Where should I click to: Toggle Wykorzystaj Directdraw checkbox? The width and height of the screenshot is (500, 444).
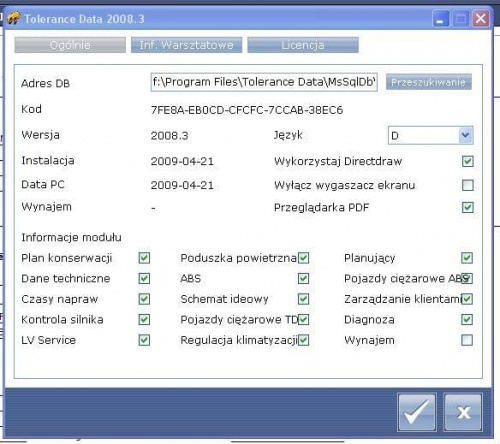click(468, 161)
